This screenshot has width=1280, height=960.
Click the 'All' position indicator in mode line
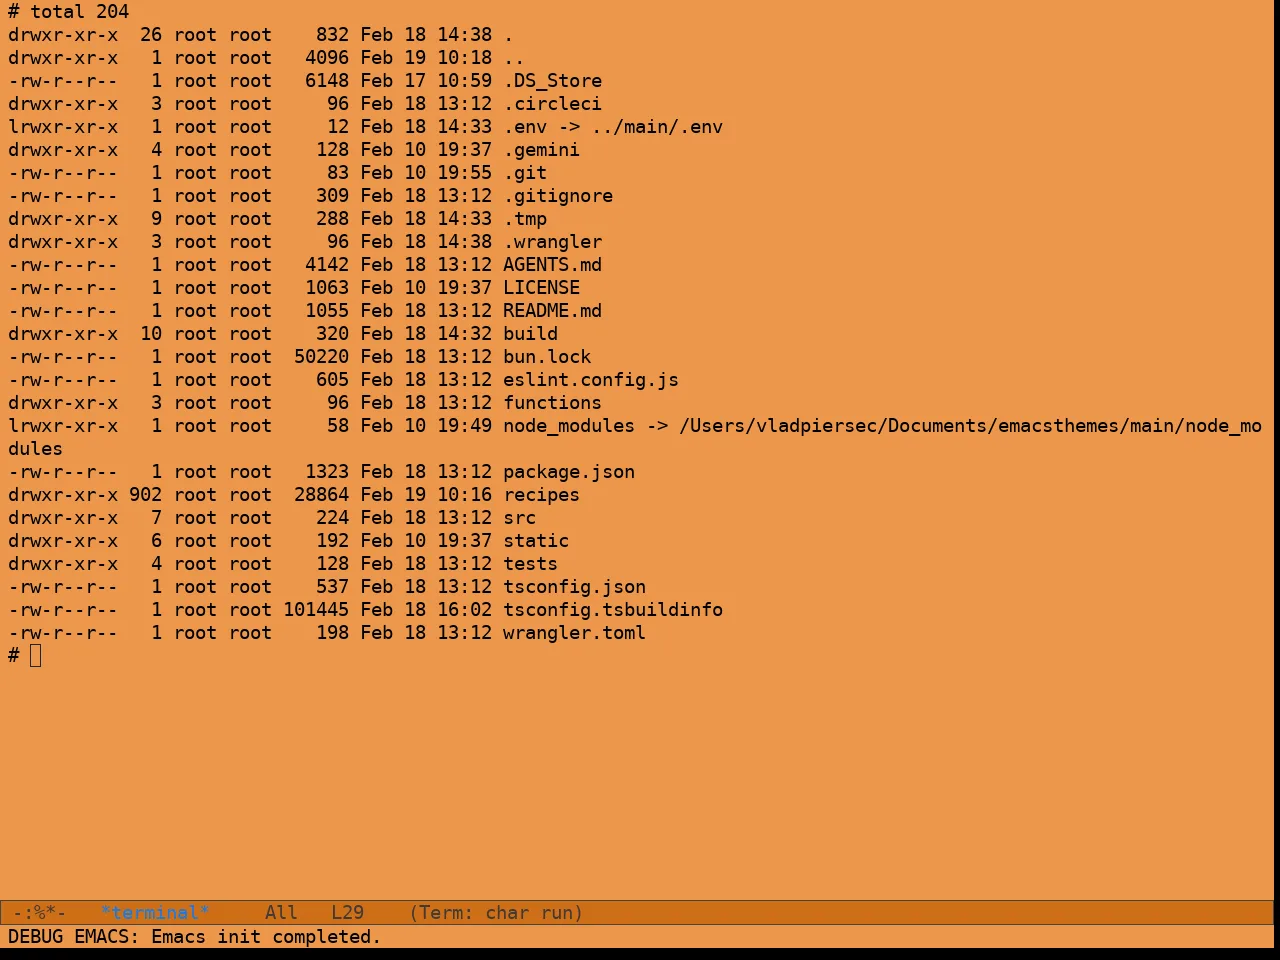(281, 913)
